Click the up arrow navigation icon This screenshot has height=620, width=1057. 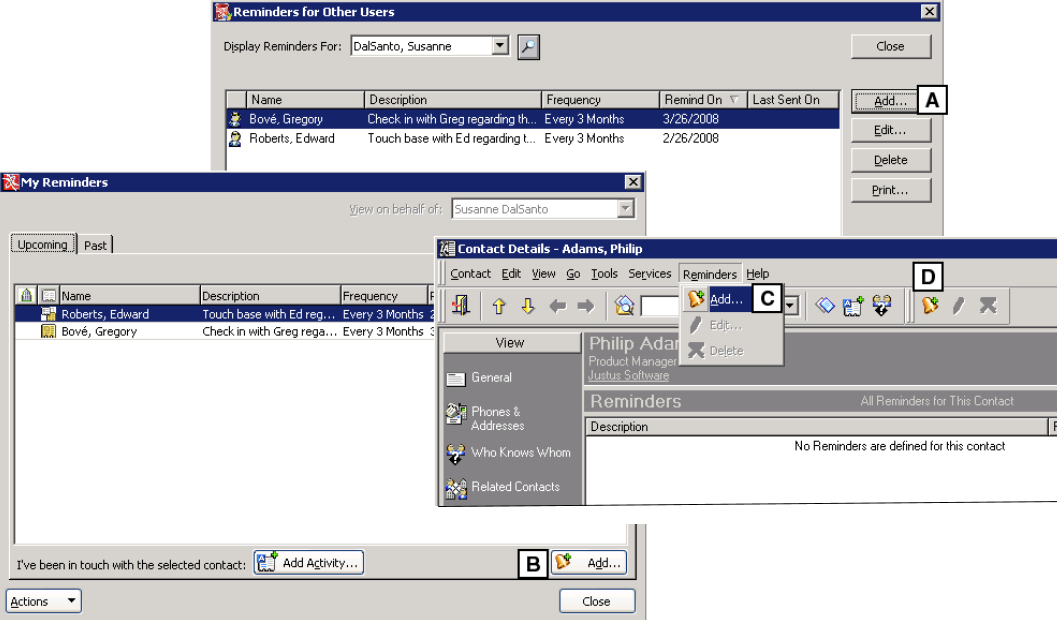[500, 305]
